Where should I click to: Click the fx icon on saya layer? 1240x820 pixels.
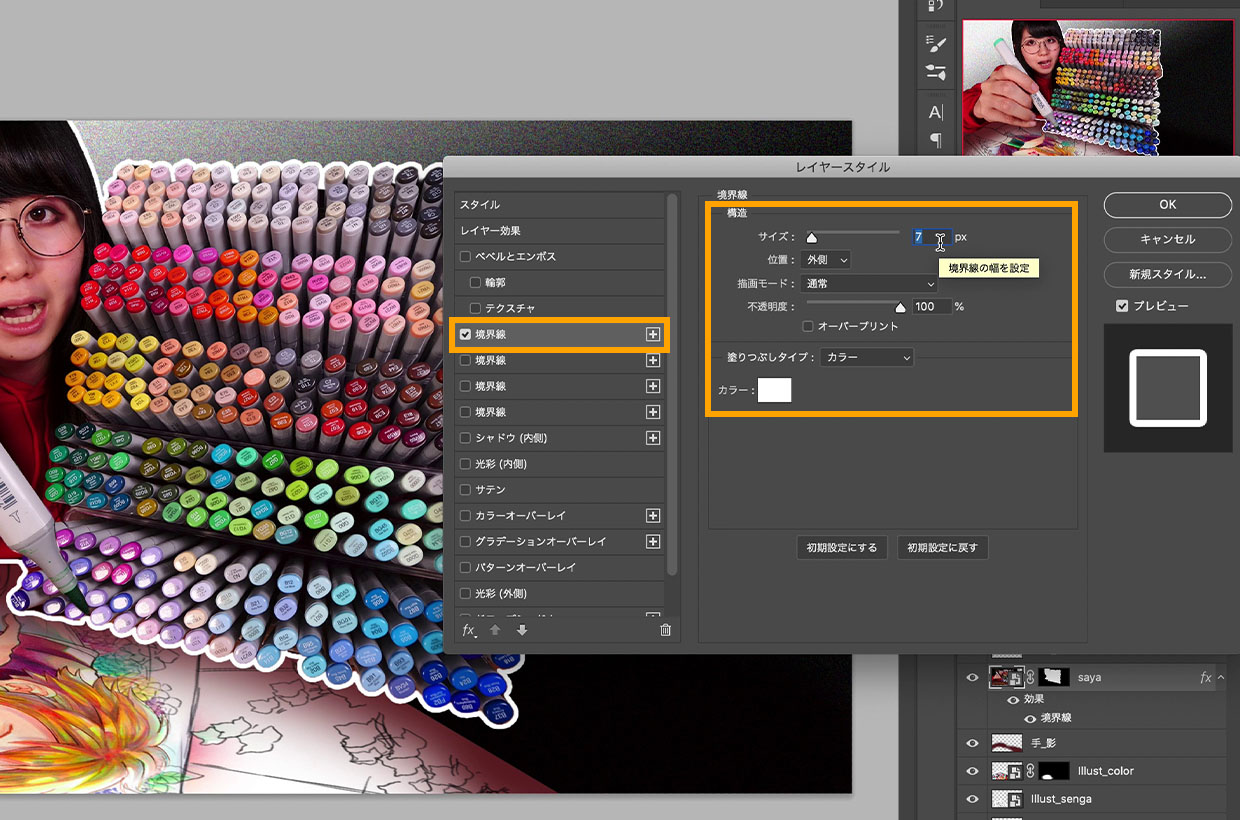click(x=1206, y=677)
